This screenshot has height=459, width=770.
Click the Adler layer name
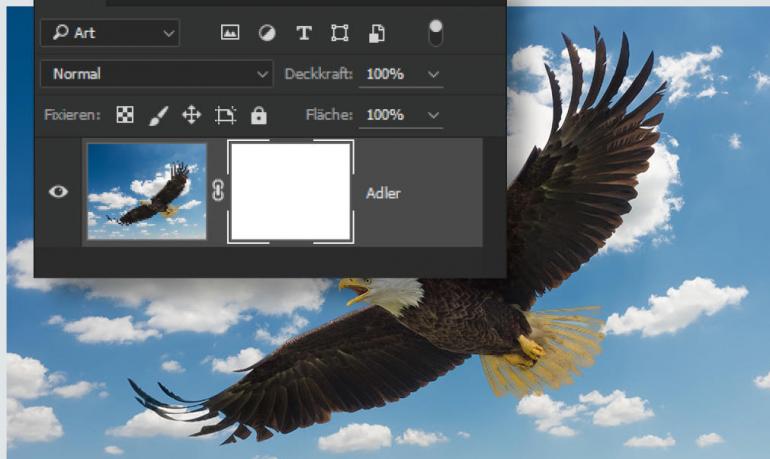(x=384, y=193)
